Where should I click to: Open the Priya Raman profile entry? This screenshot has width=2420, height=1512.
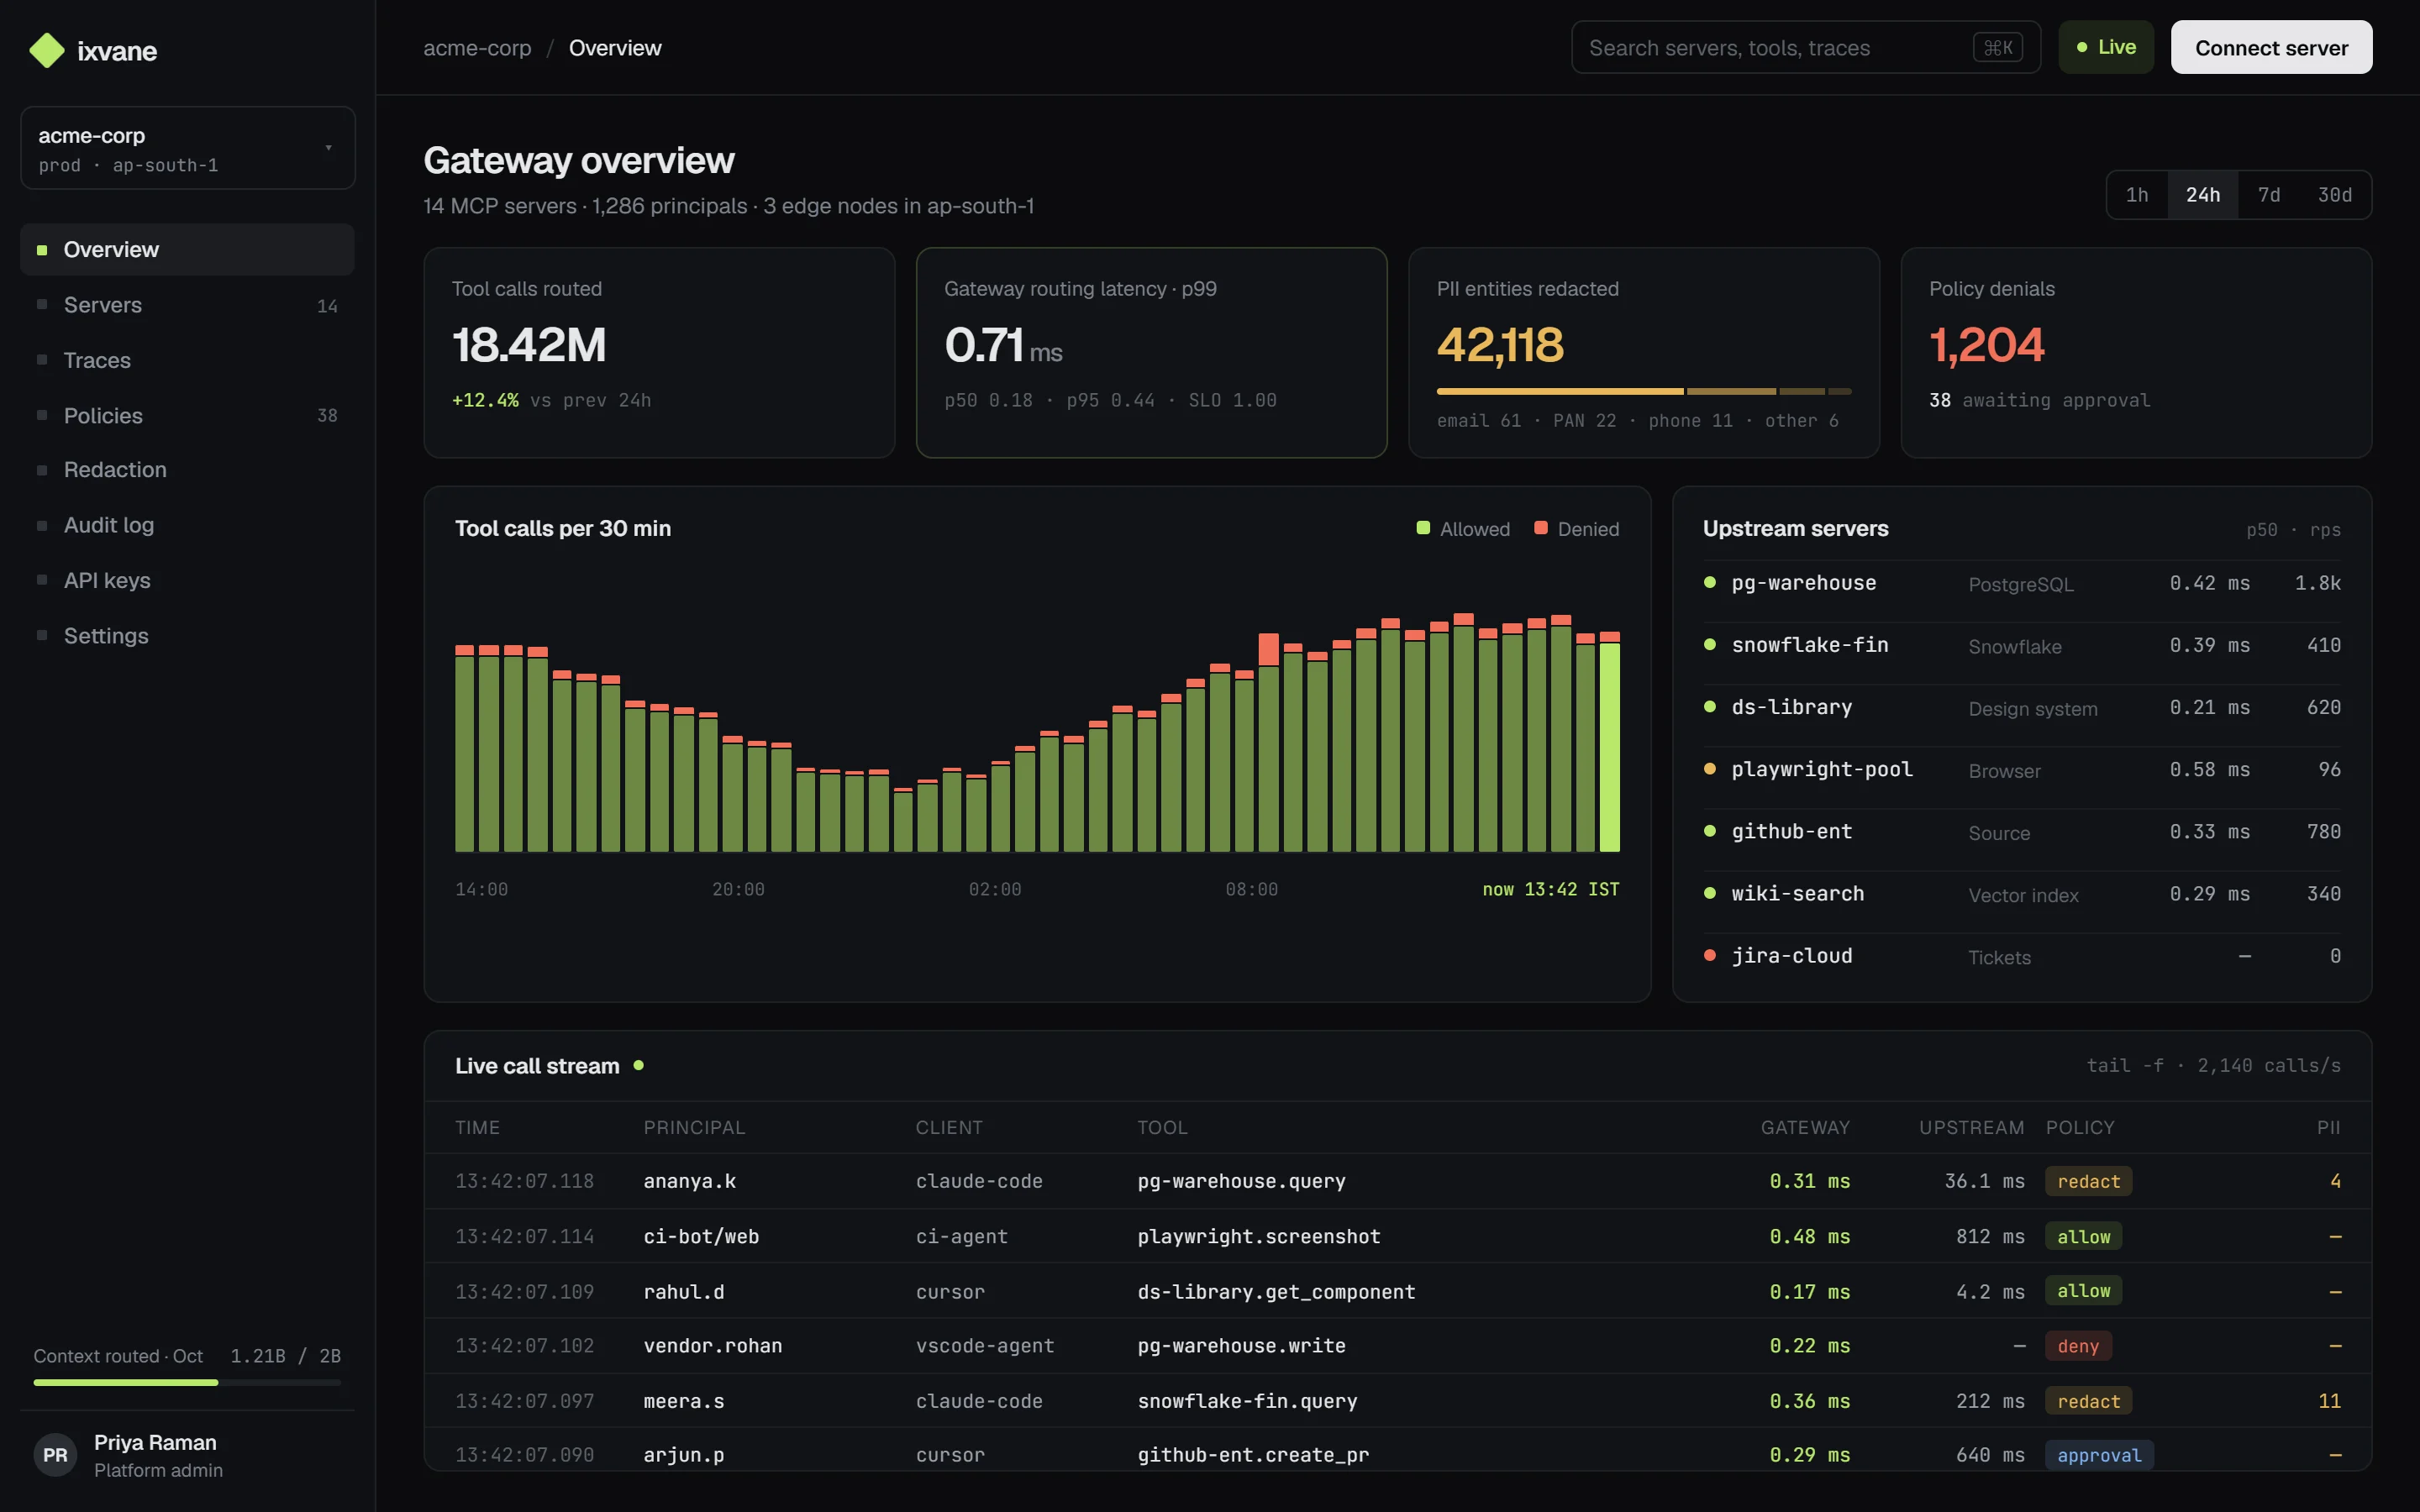pyautogui.click(x=188, y=1455)
